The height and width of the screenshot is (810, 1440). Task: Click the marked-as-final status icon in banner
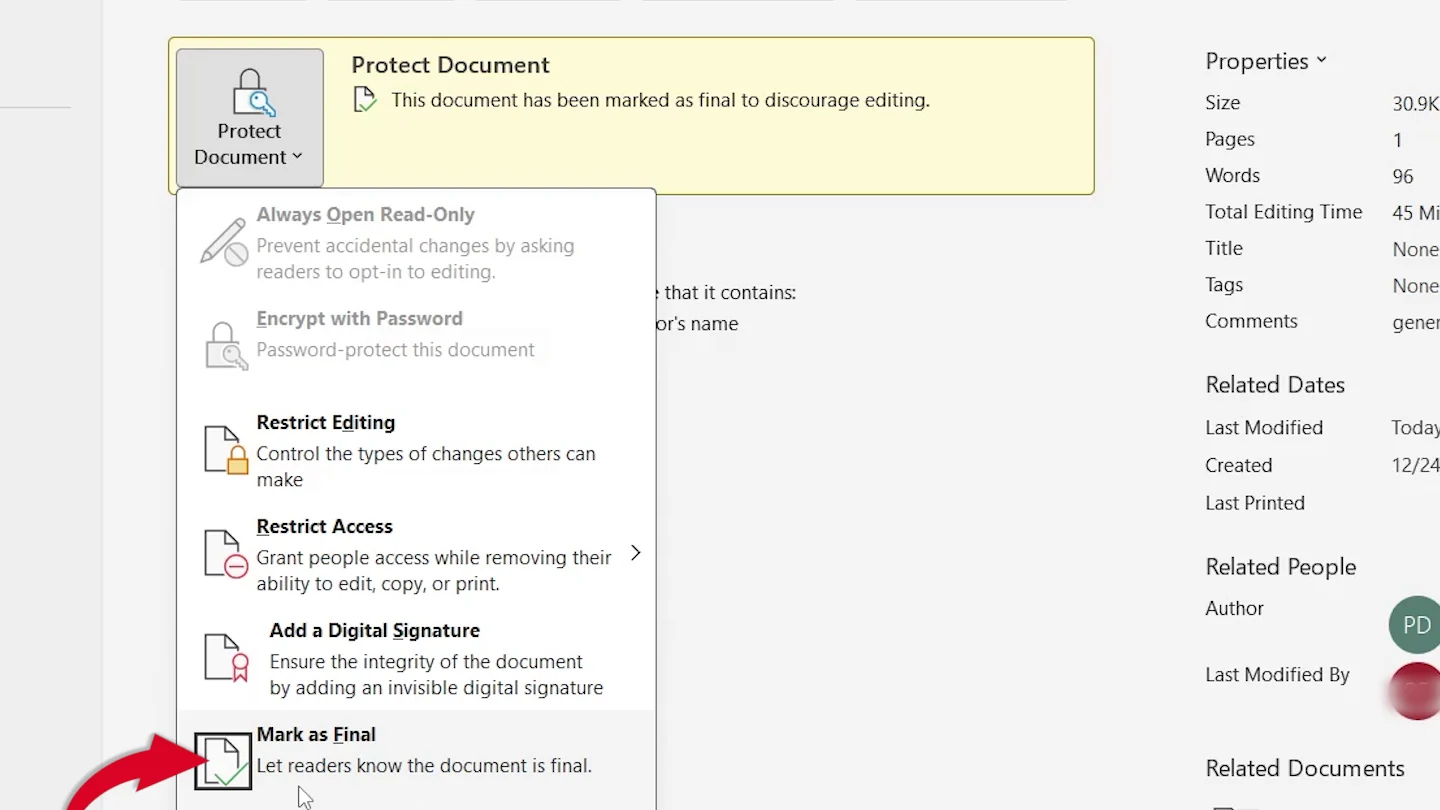pyautogui.click(x=365, y=100)
